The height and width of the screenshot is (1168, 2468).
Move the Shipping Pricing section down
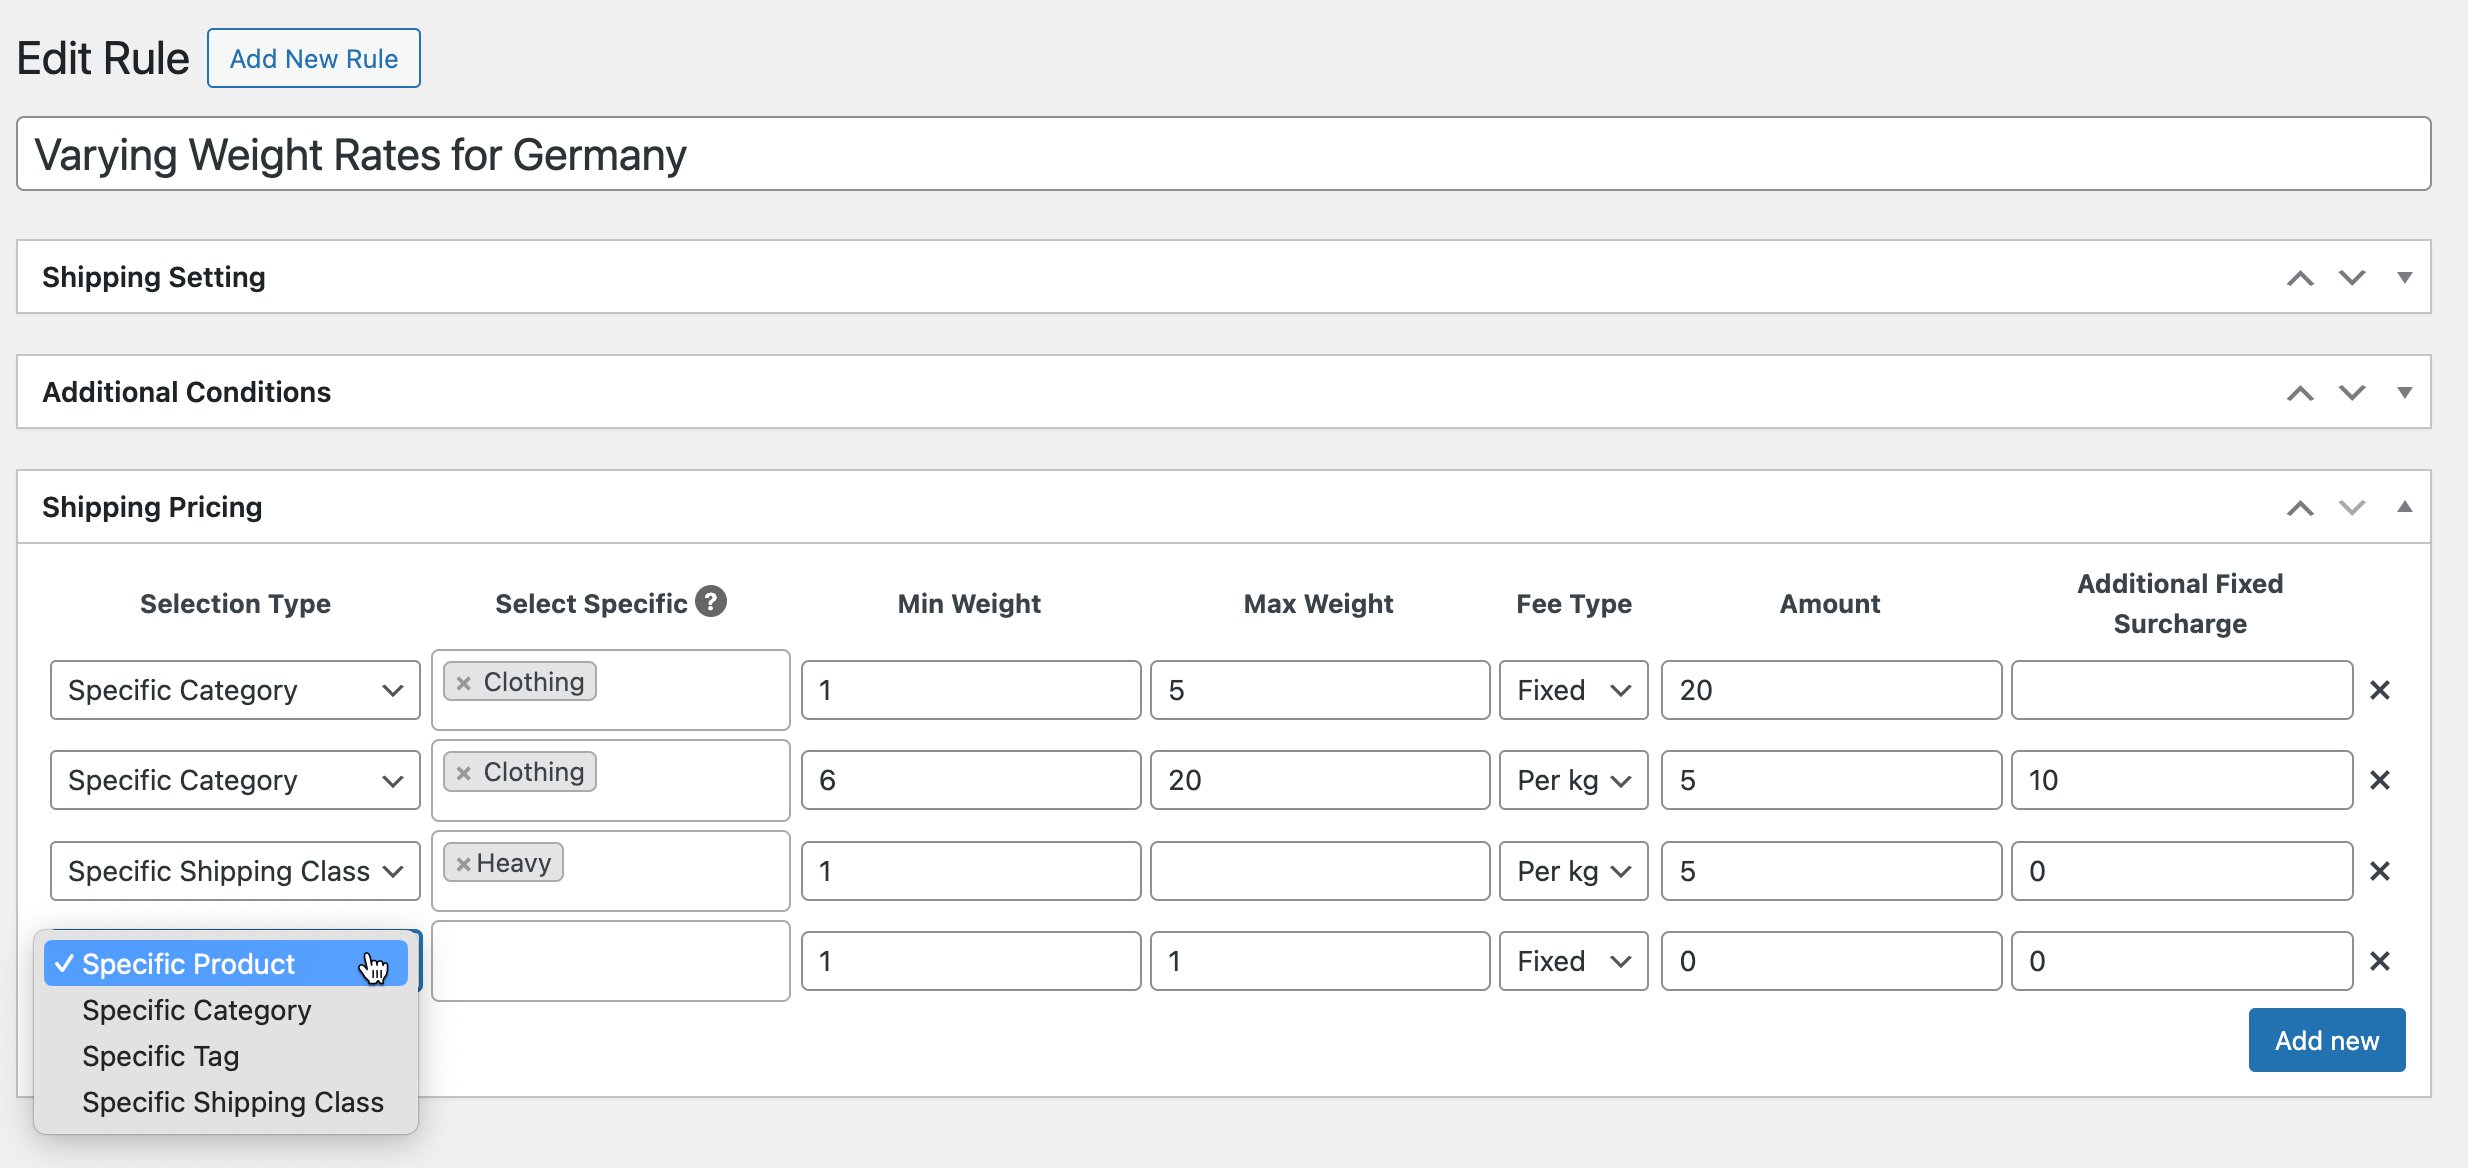pyautogui.click(x=2351, y=507)
